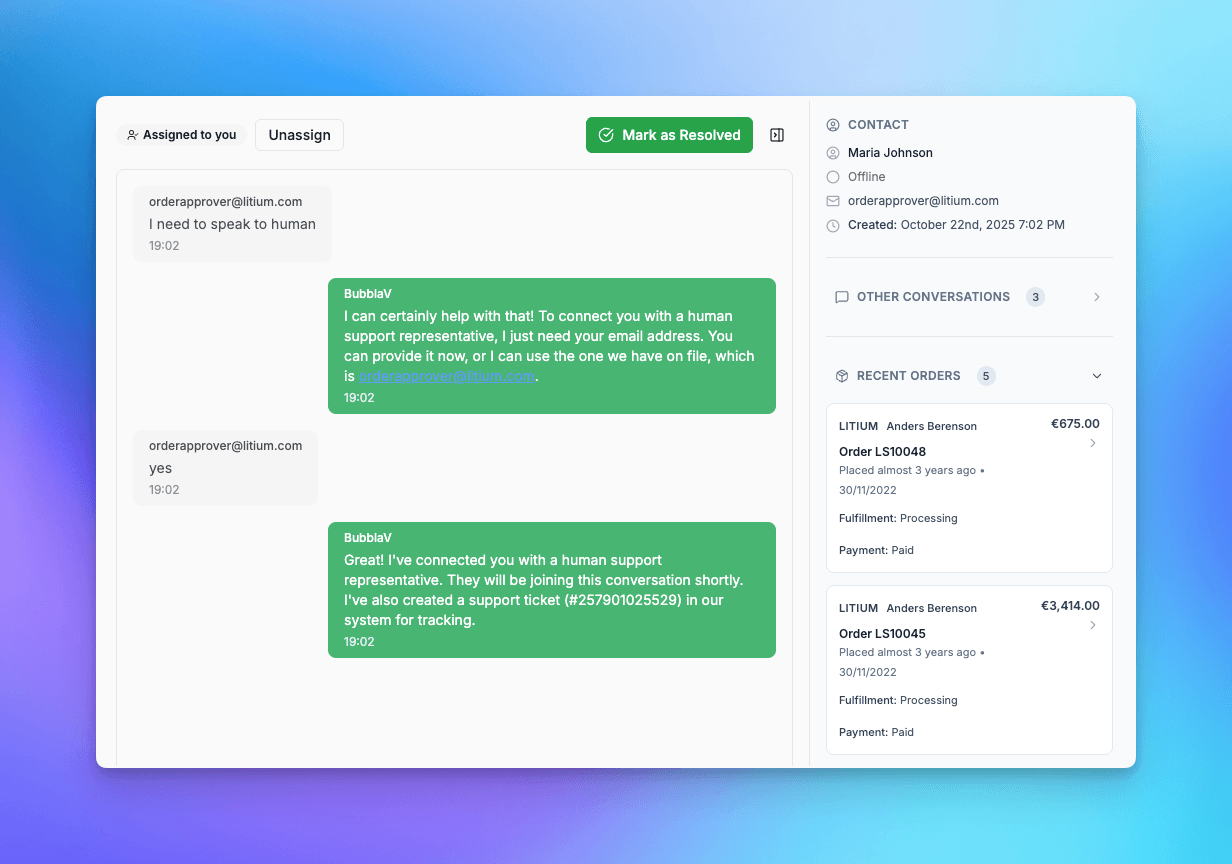Image resolution: width=1232 pixels, height=864 pixels.
Task: Click the orders count badge showing 5
Action: (986, 375)
